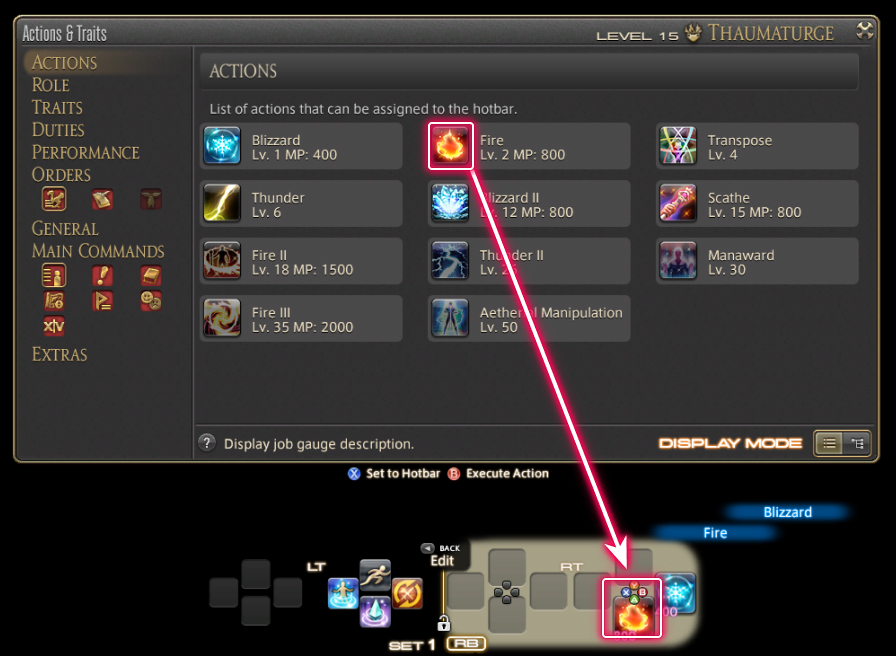Viewport: 896px width, 656px height.
Task: Expand the General category
Action: [x=65, y=229]
